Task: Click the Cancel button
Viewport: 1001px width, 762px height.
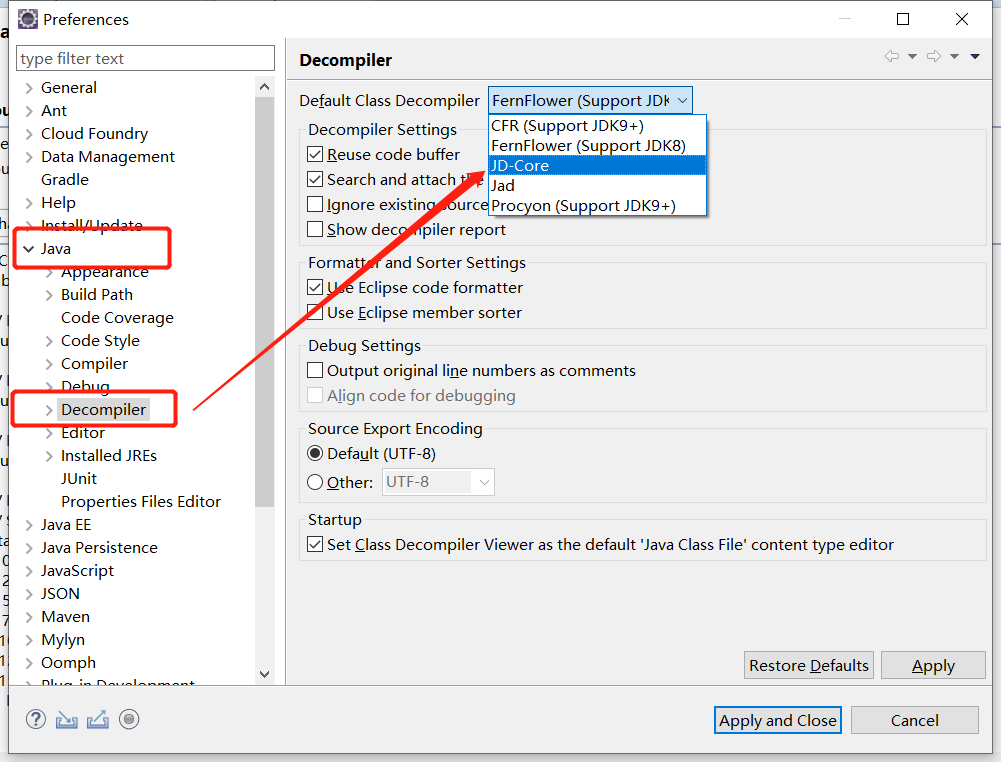Action: pos(914,721)
